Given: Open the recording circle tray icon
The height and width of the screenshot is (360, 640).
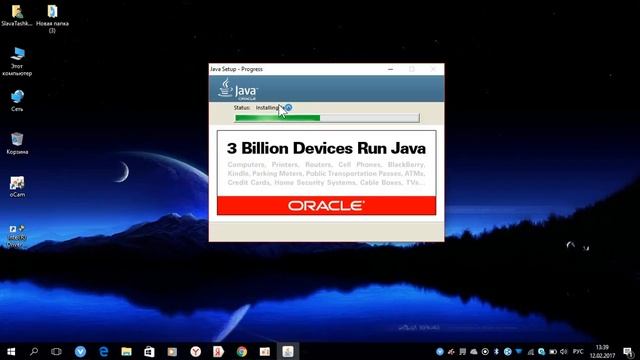Looking at the screenshot, I should [x=485, y=351].
